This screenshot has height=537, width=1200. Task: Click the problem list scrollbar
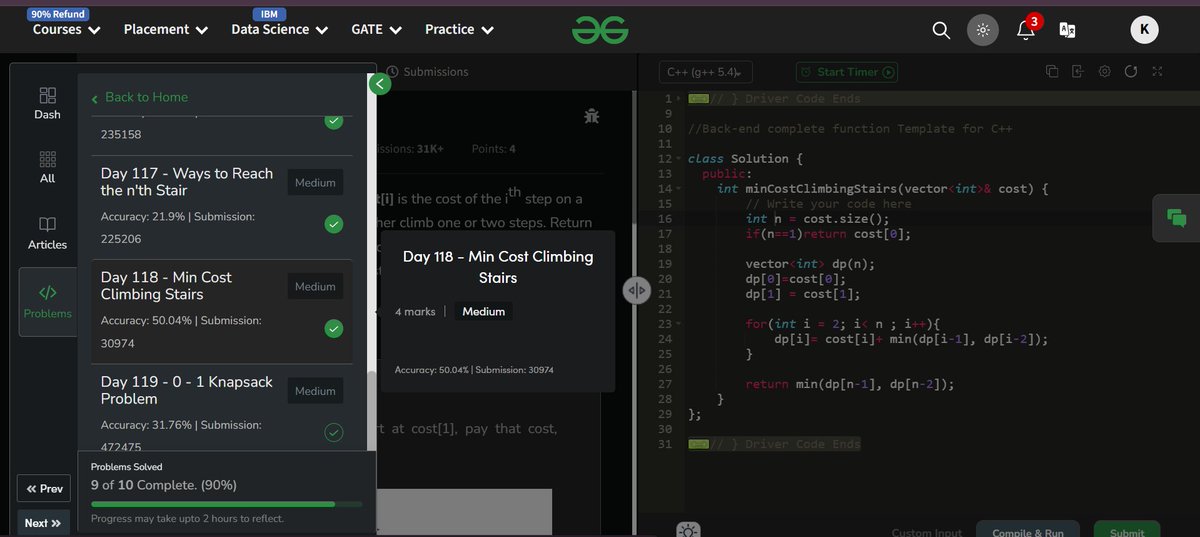point(372,410)
